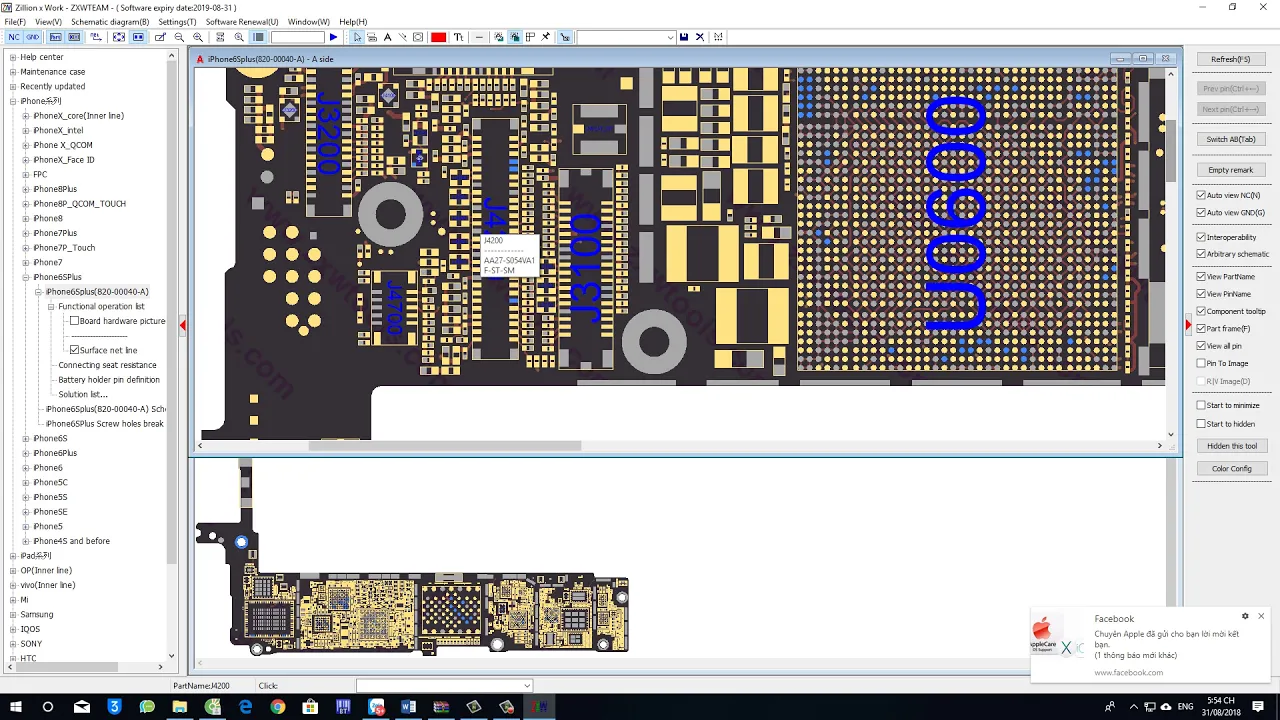Select the pointer arrow tool
Image resolution: width=1280 pixels, height=720 pixels.
357,37
